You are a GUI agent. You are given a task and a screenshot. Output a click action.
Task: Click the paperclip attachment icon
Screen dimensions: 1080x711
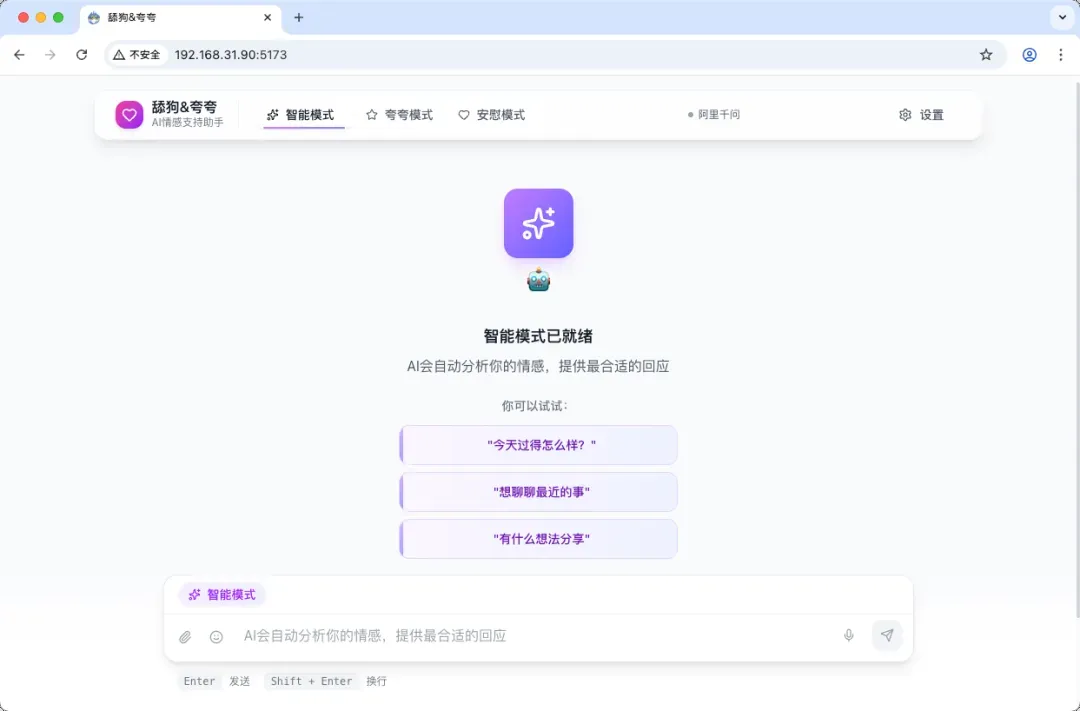[185, 637]
